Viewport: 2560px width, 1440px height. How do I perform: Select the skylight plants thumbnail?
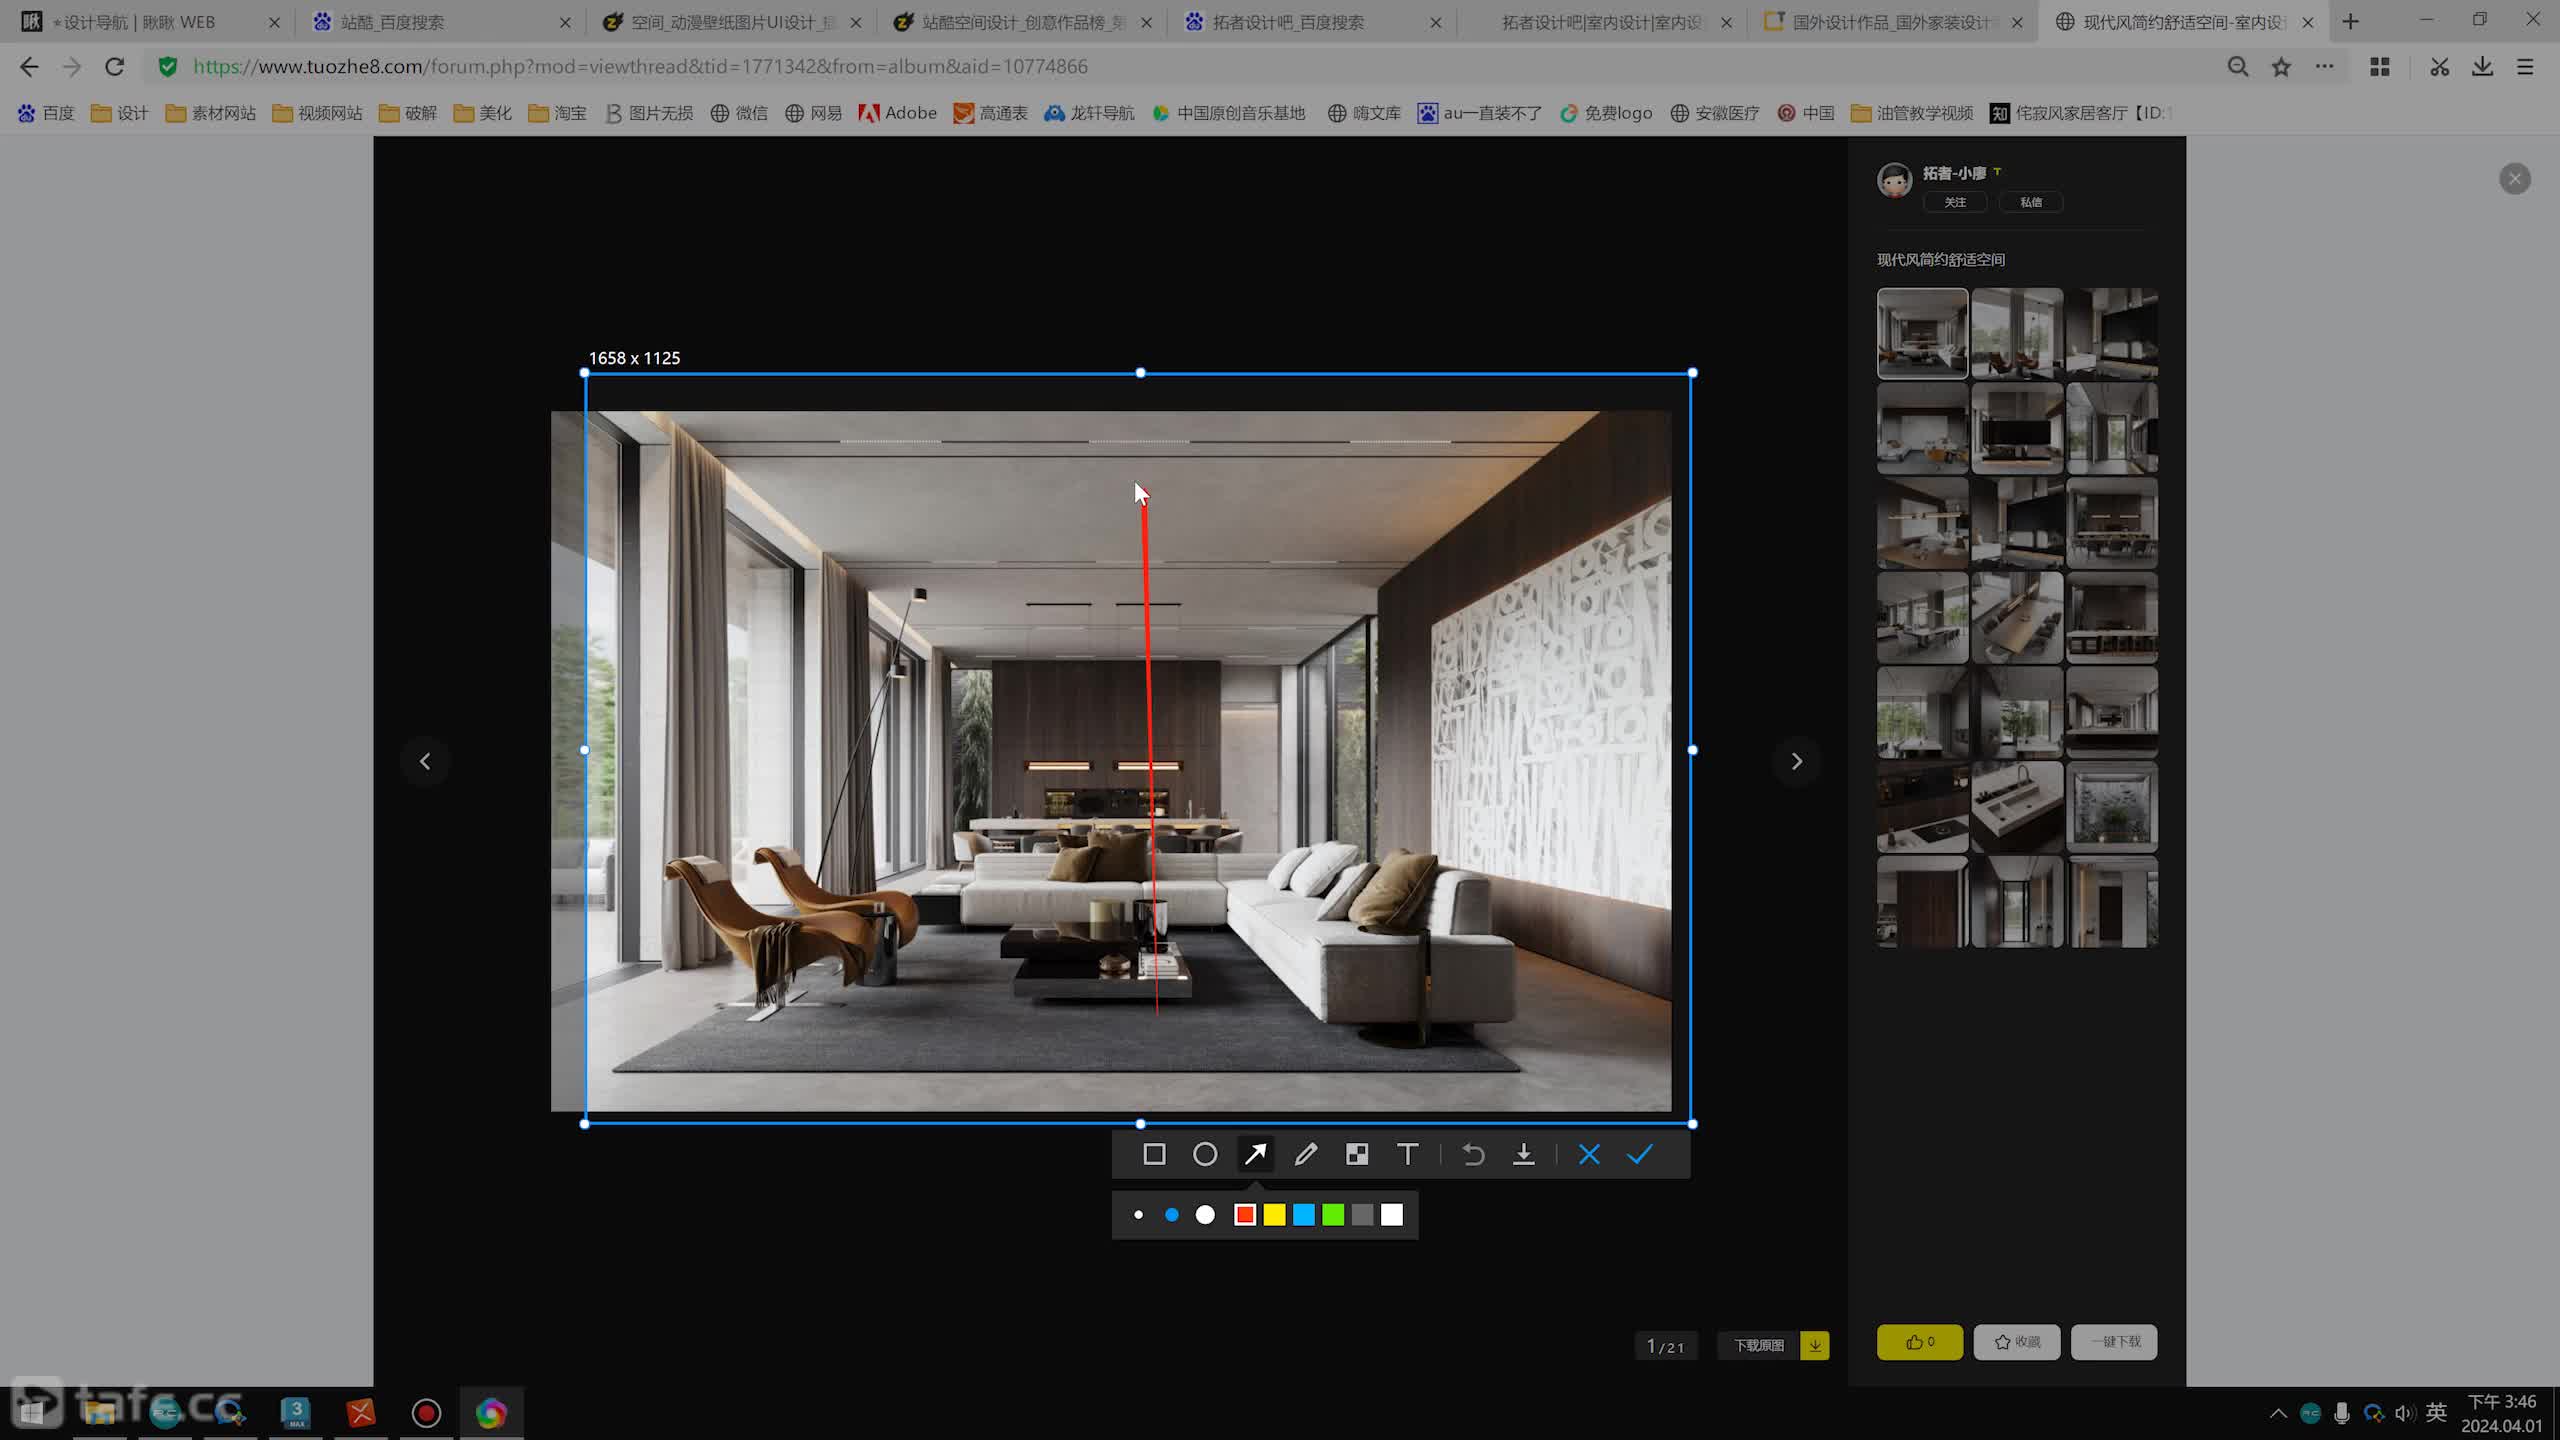point(2112,807)
